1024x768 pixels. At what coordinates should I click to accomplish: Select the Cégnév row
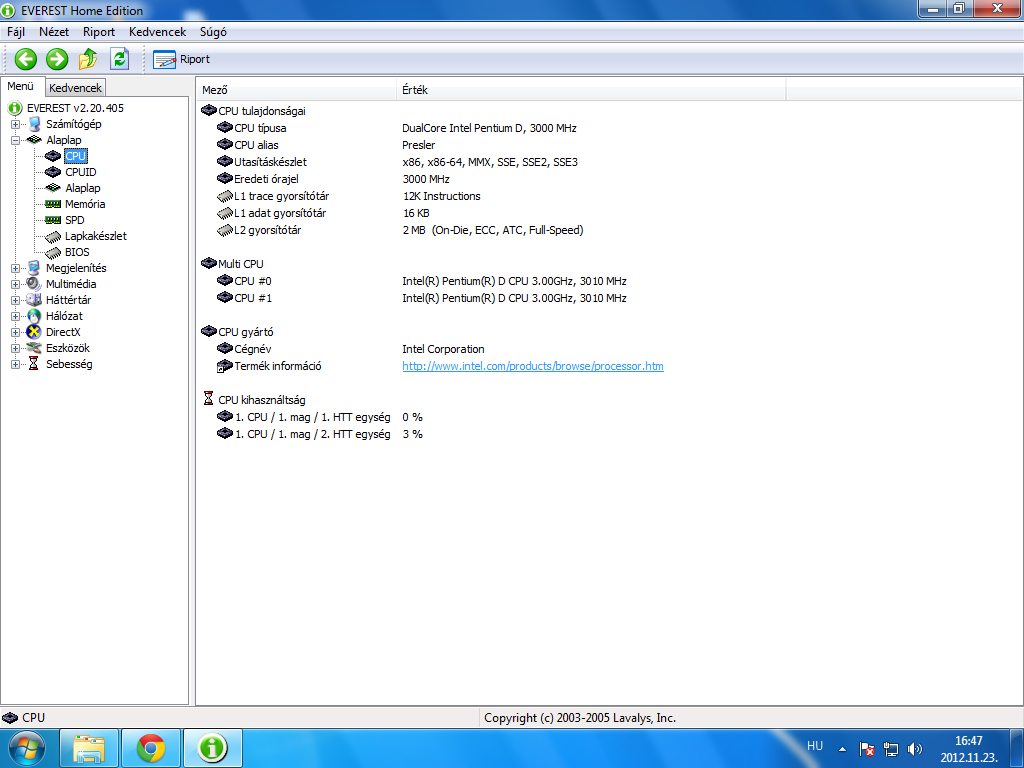[350, 349]
